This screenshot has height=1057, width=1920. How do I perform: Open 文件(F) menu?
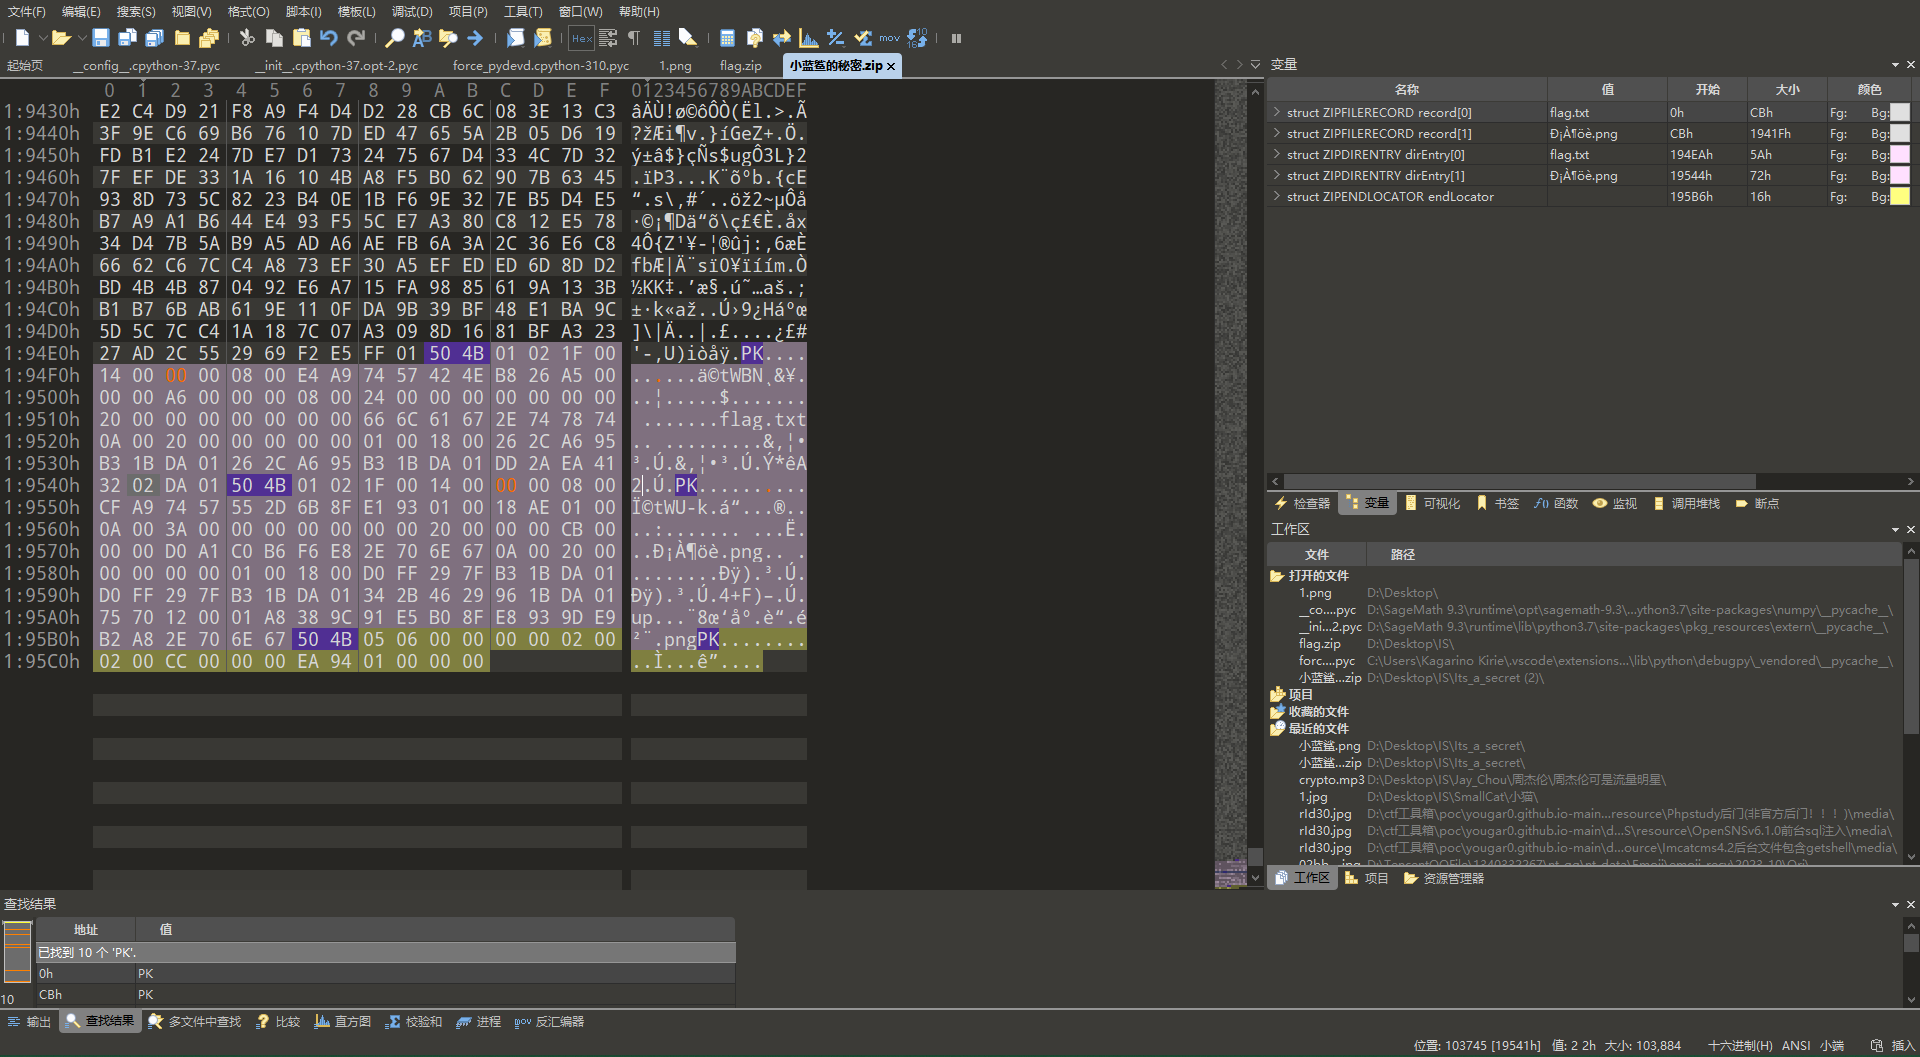click(x=27, y=11)
